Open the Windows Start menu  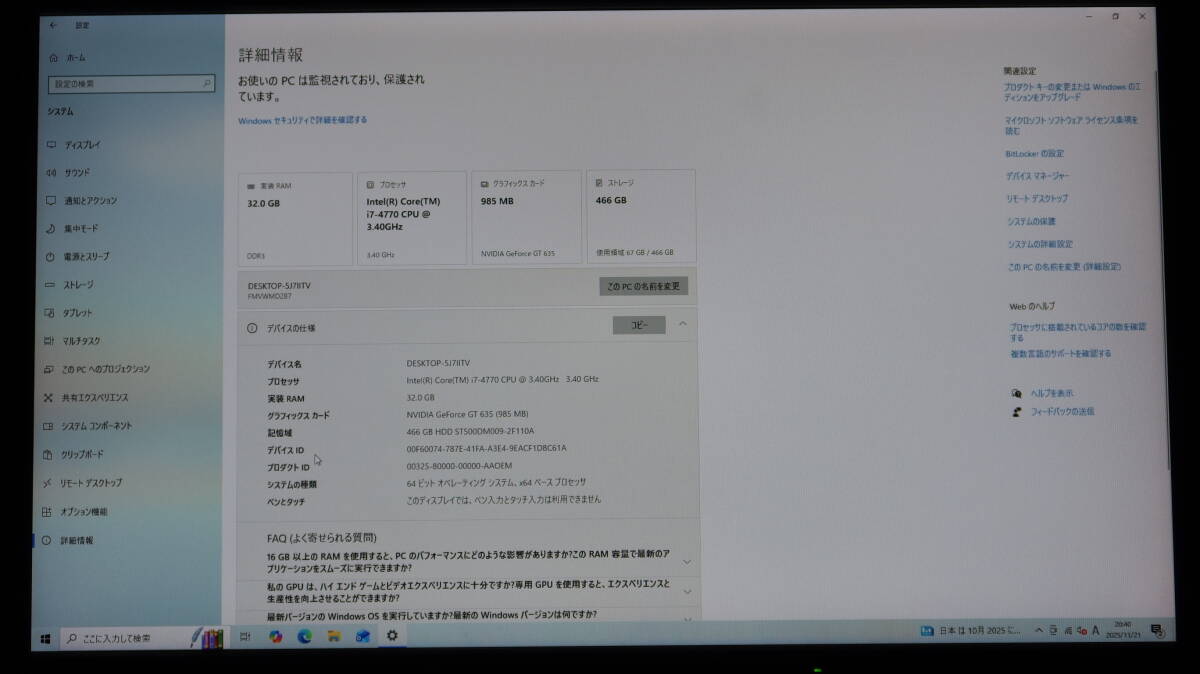pyautogui.click(x=46, y=637)
